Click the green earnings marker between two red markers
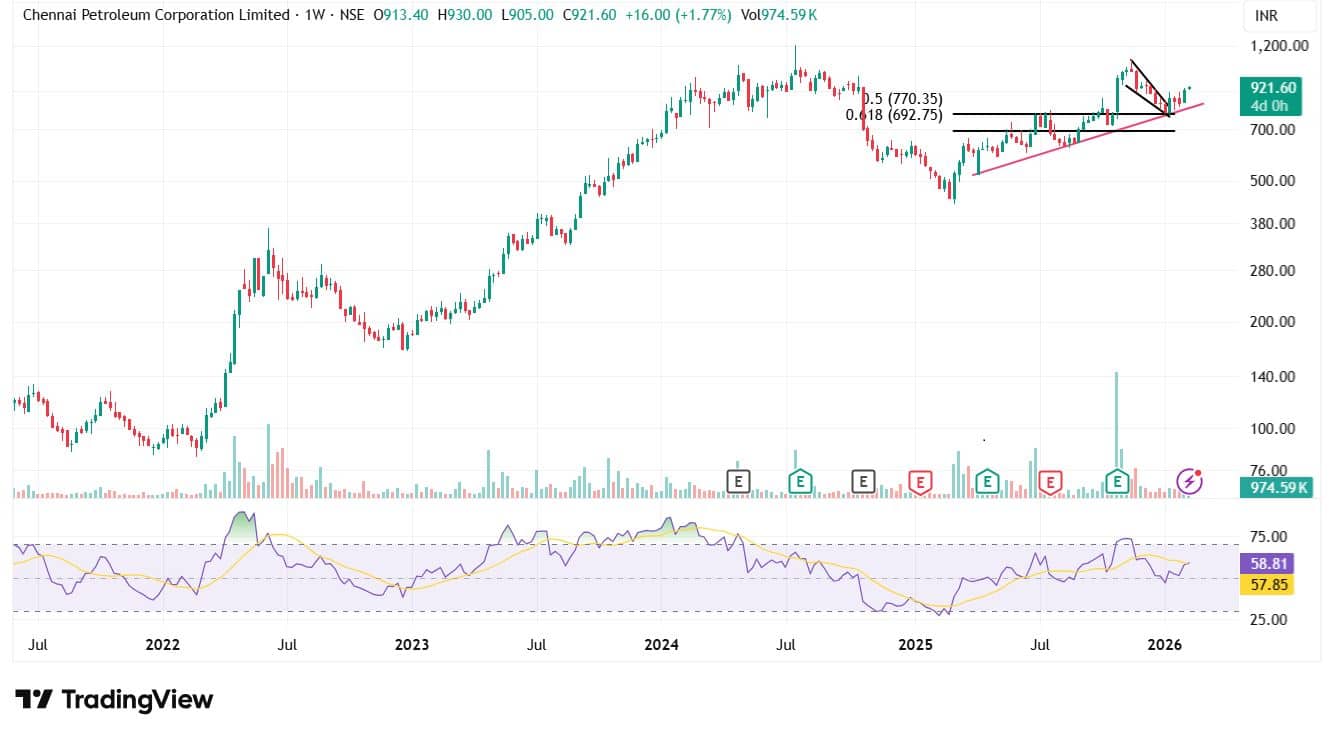The width and height of the screenshot is (1334, 737). click(988, 481)
